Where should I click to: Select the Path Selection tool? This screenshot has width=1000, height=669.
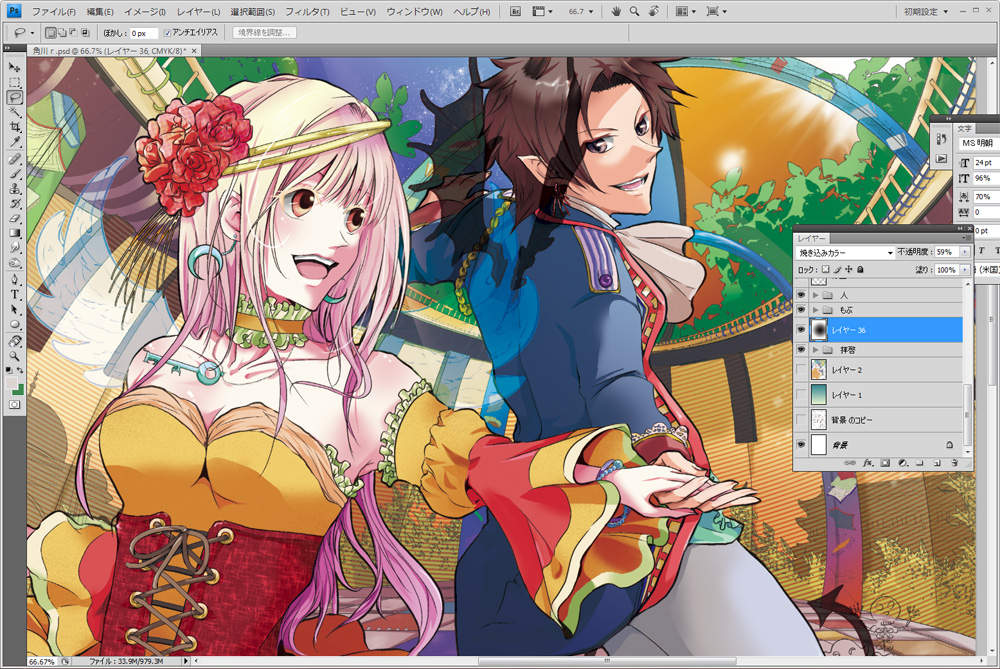pos(14,309)
